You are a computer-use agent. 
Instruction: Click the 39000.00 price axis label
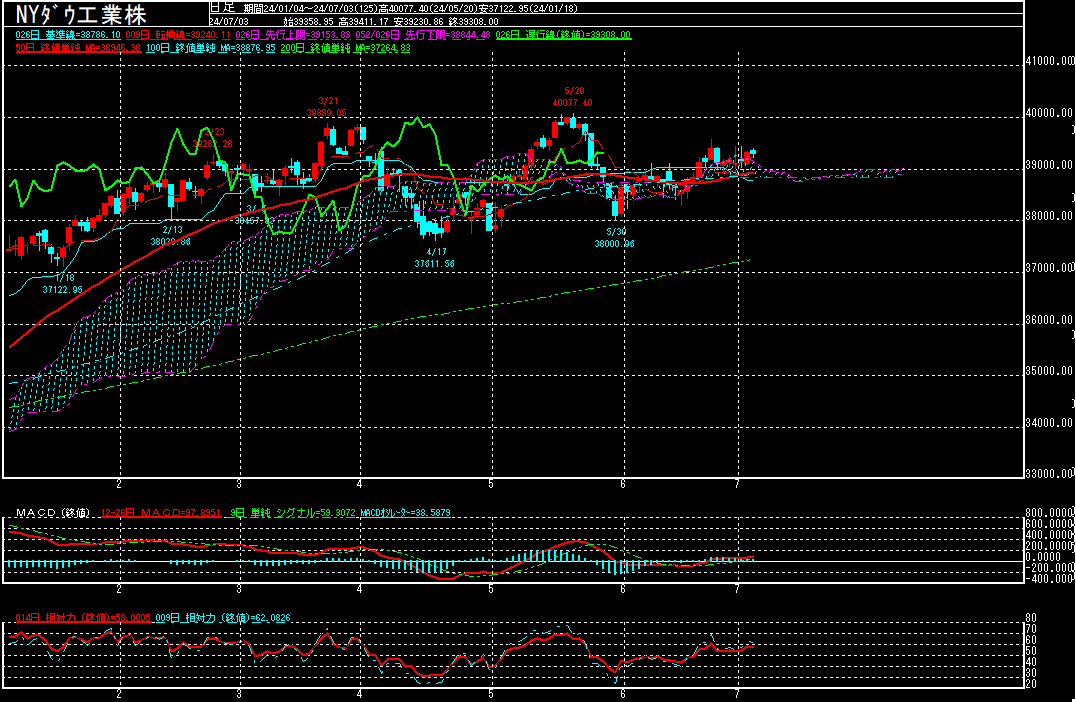pos(1049,165)
